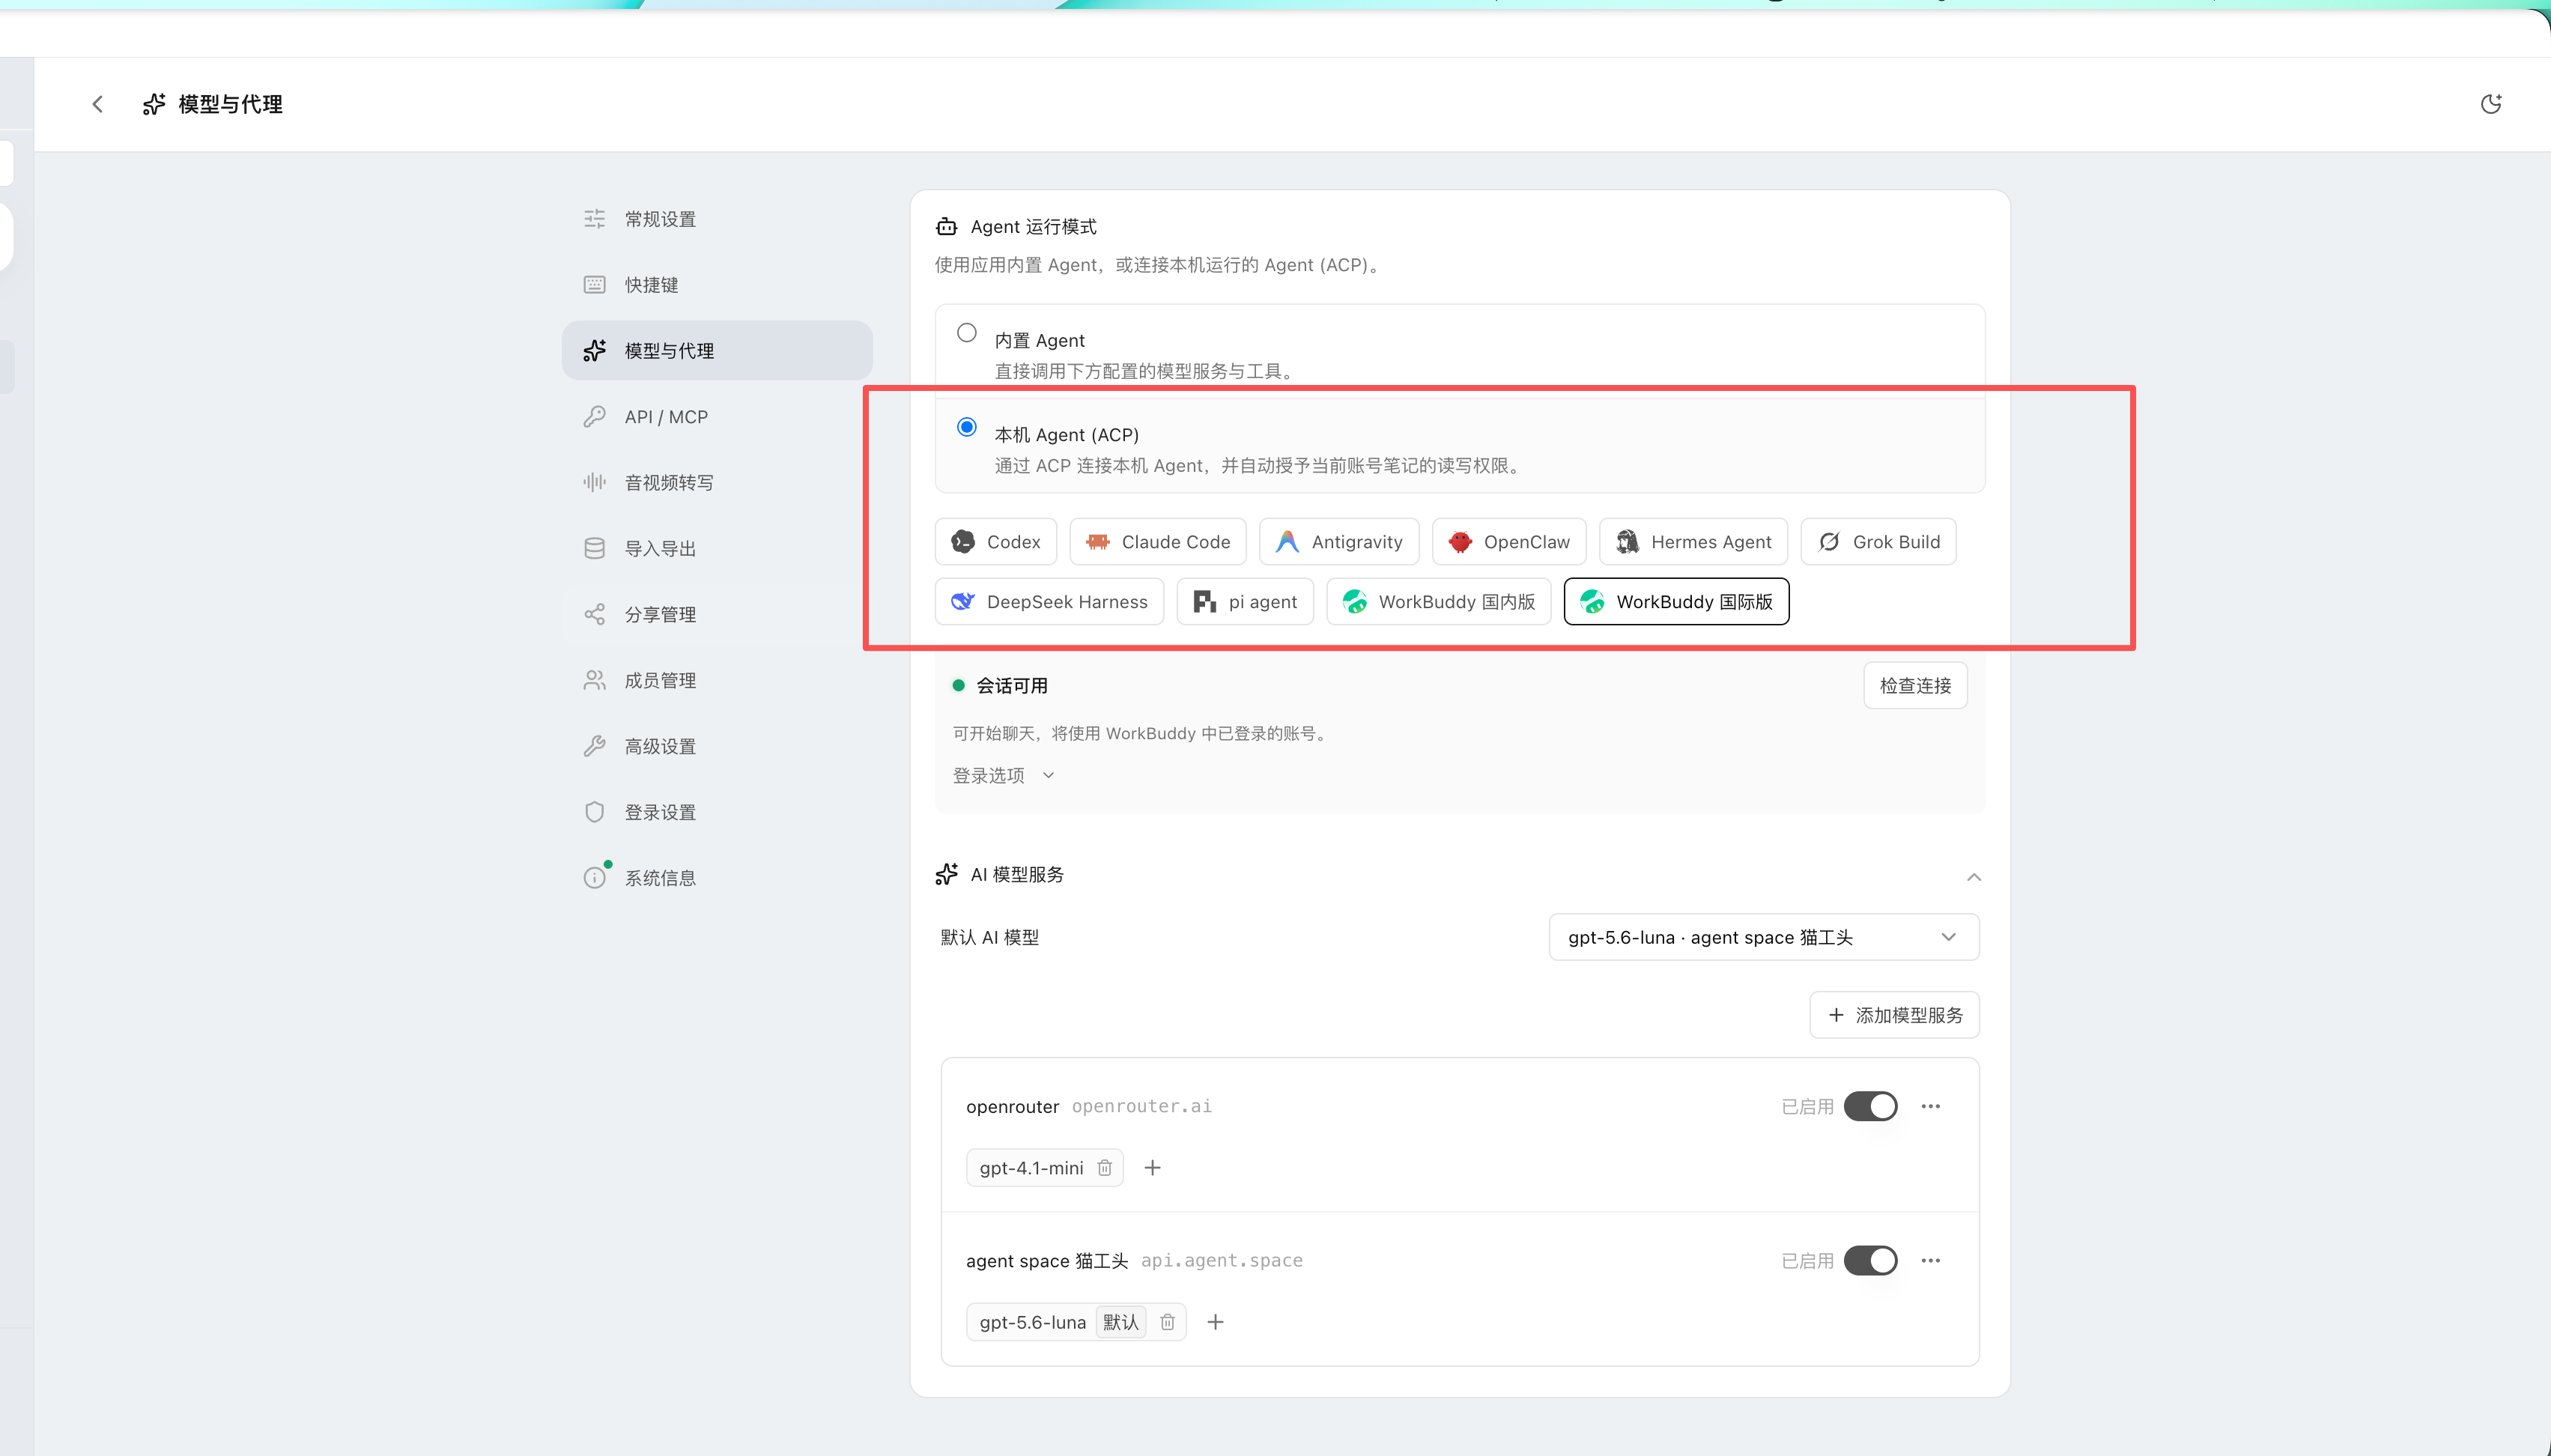
Task: Click the 默认 badge on gpt-5.6-luna
Action: [x=1120, y=1322]
